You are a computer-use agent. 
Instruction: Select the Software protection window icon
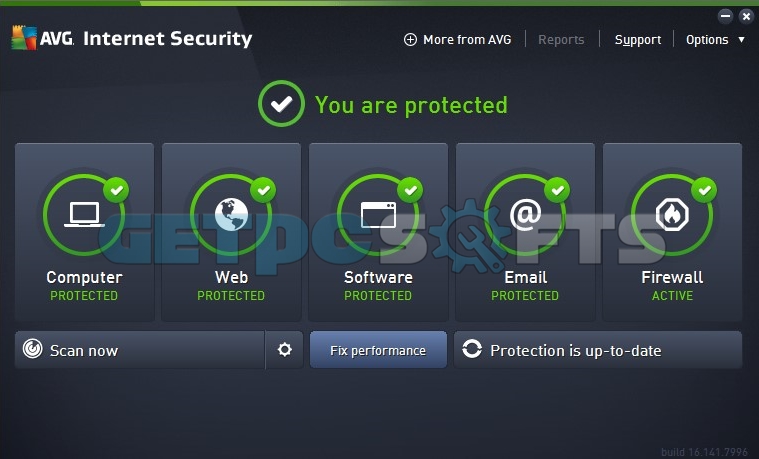[379, 214]
